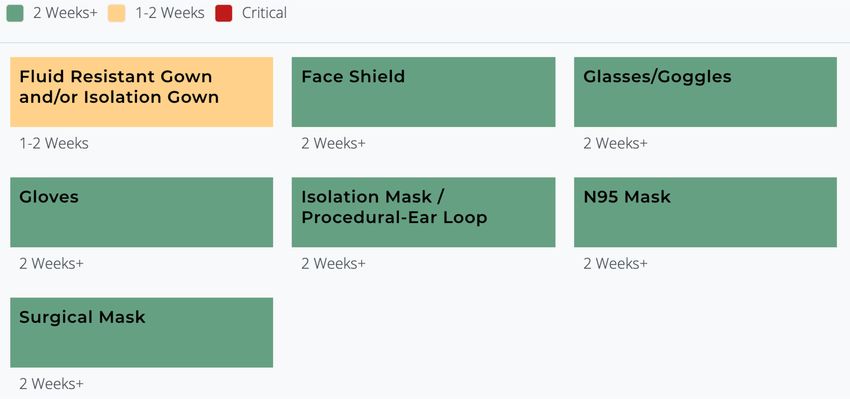The height and width of the screenshot is (399, 850).
Task: Click 2 Weeks+ status under Isolation Mask
Action: pyautogui.click(x=333, y=264)
